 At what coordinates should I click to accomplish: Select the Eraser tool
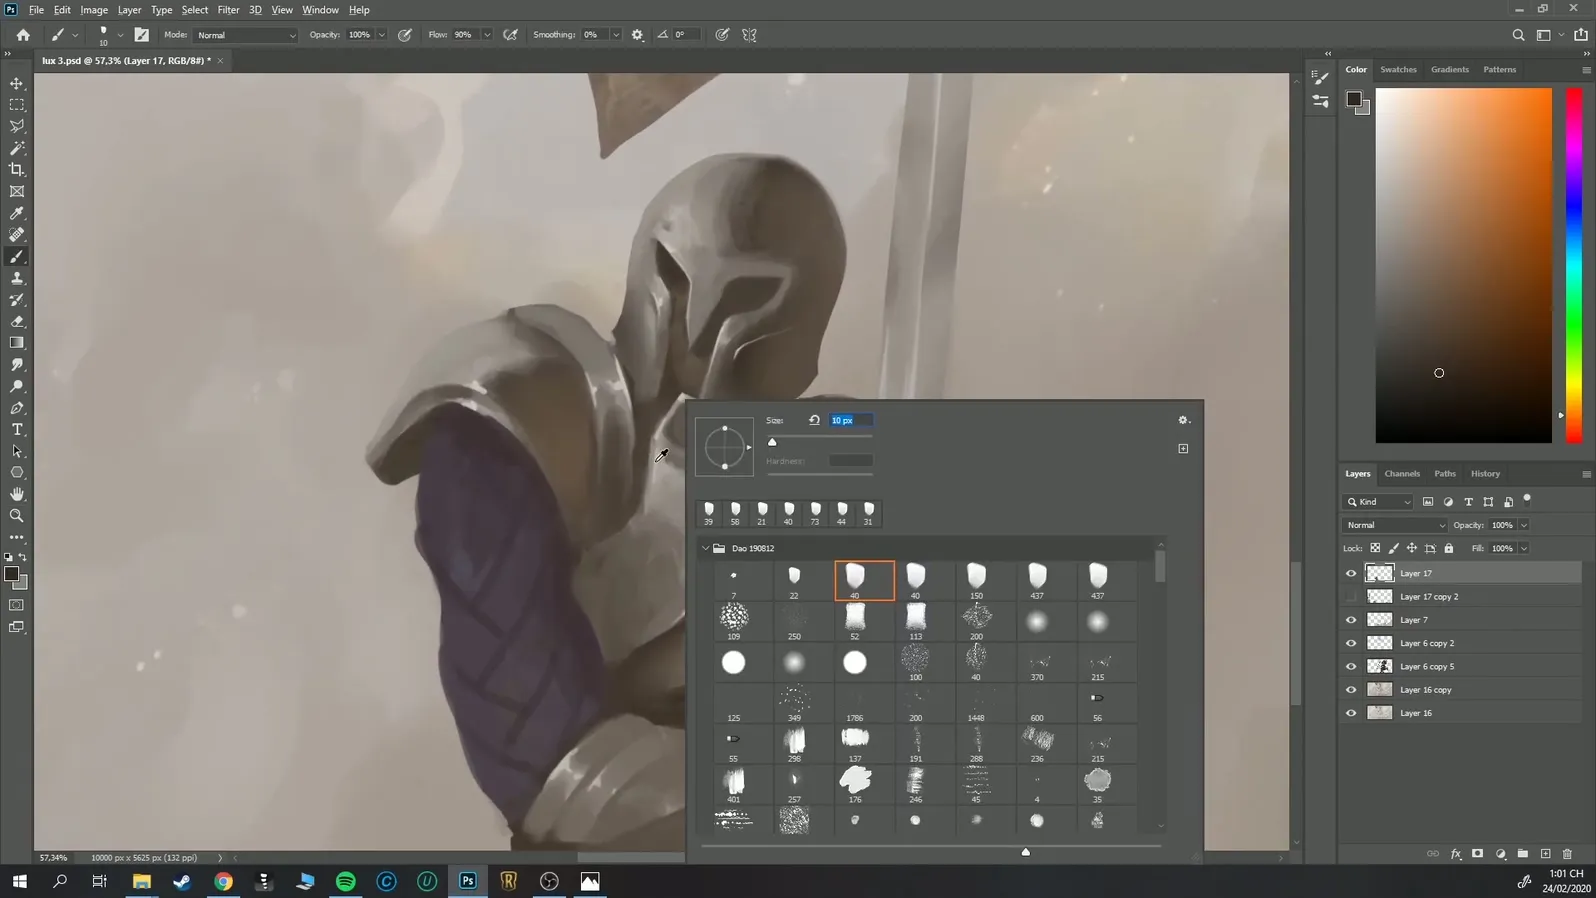click(17, 322)
